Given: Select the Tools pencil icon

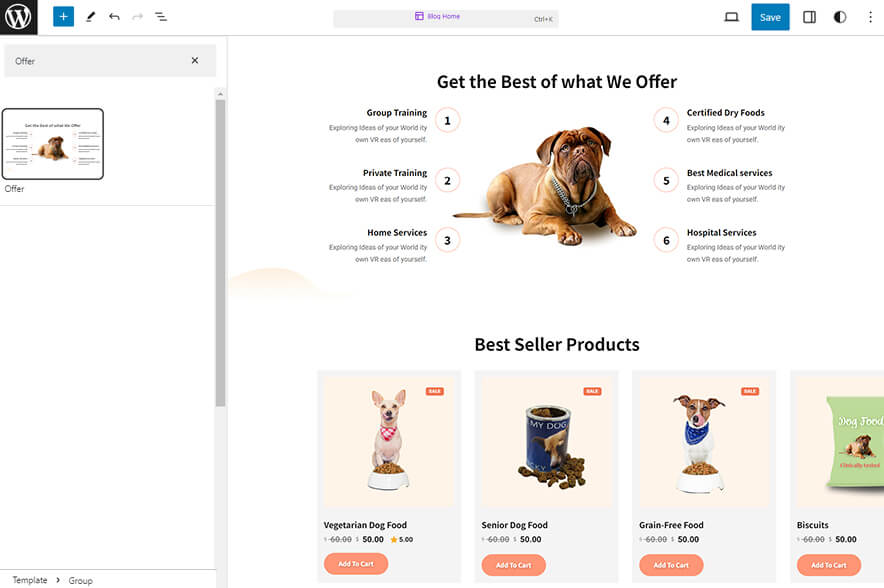Looking at the screenshot, I should pyautogui.click(x=89, y=16).
